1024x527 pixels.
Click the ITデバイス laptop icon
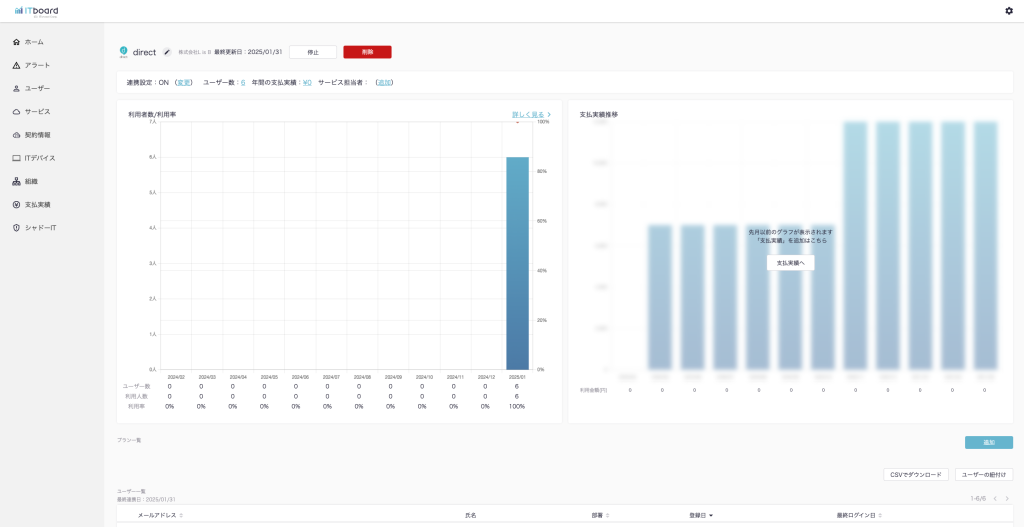coord(16,158)
